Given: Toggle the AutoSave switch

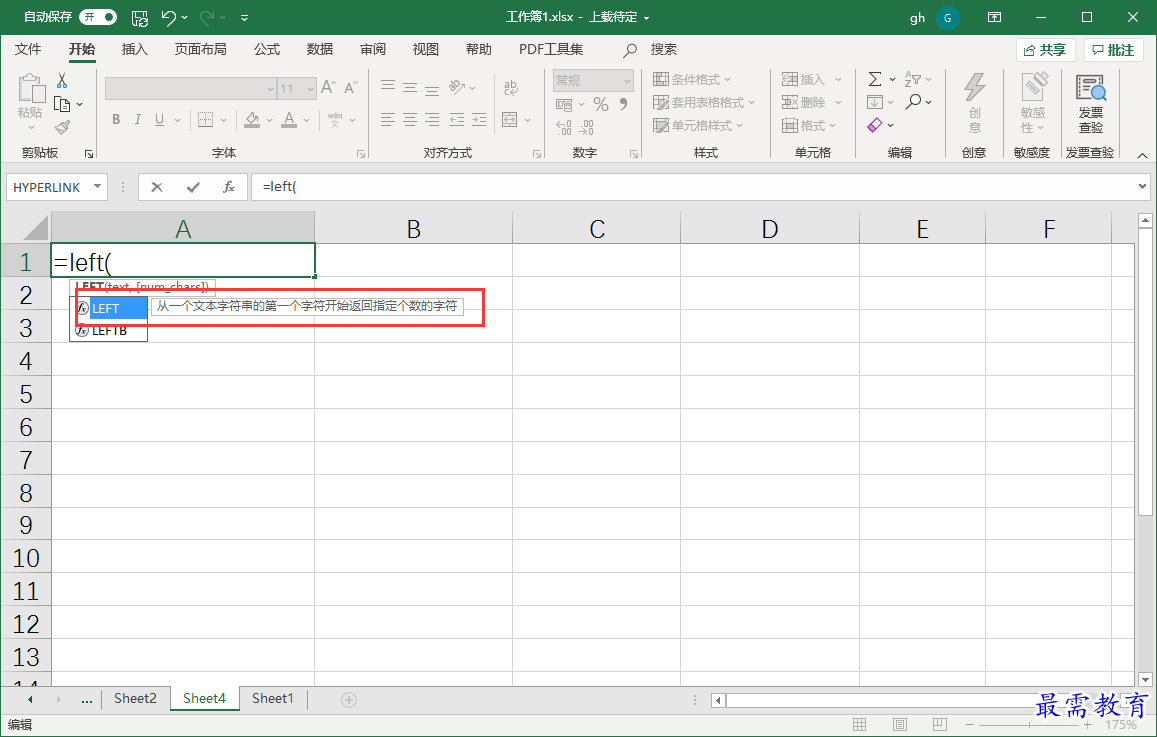Looking at the screenshot, I should click(x=97, y=16).
